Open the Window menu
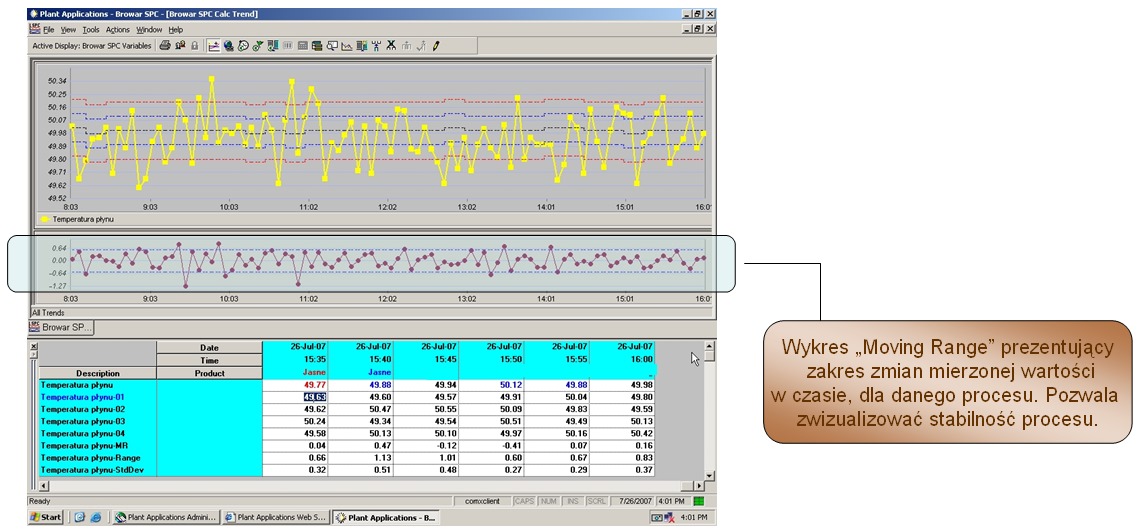Screen dimensions: 1139x530 pos(150,30)
